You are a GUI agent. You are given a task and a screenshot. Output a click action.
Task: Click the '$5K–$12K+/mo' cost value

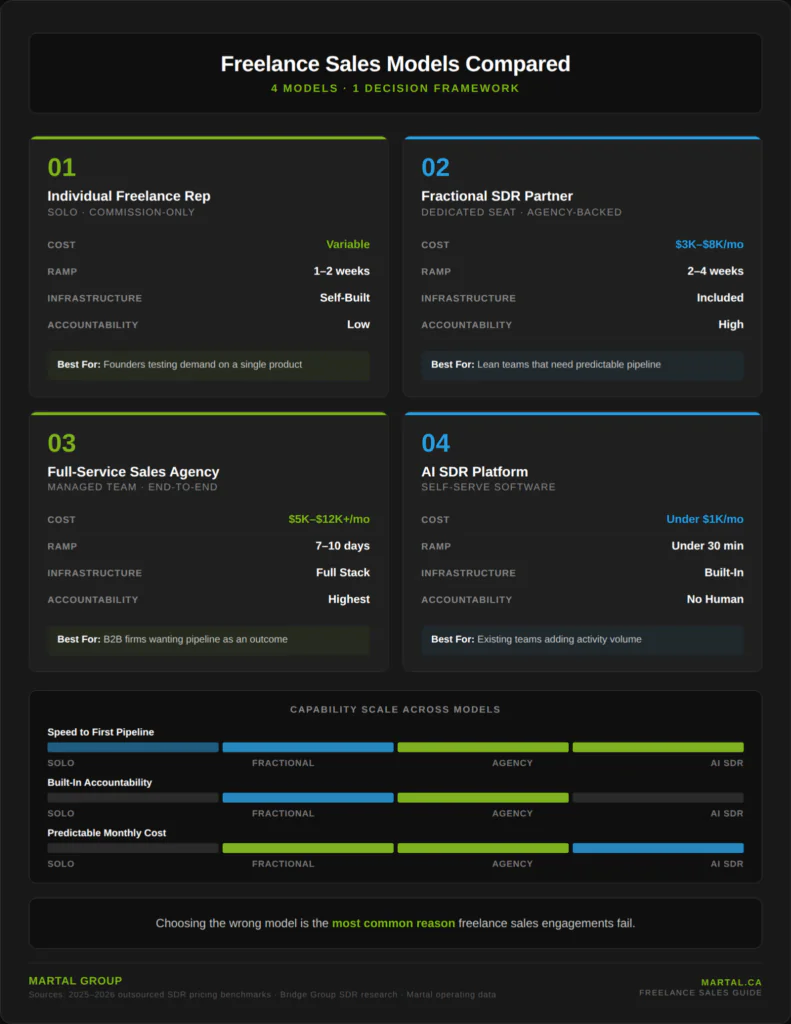tap(329, 519)
